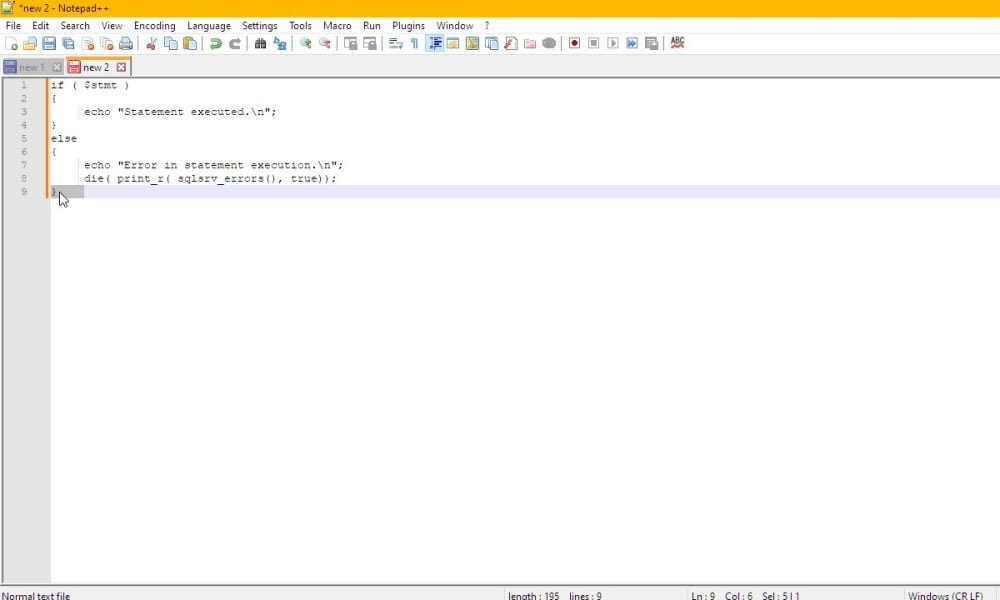Open the Run menu

click(x=372, y=26)
